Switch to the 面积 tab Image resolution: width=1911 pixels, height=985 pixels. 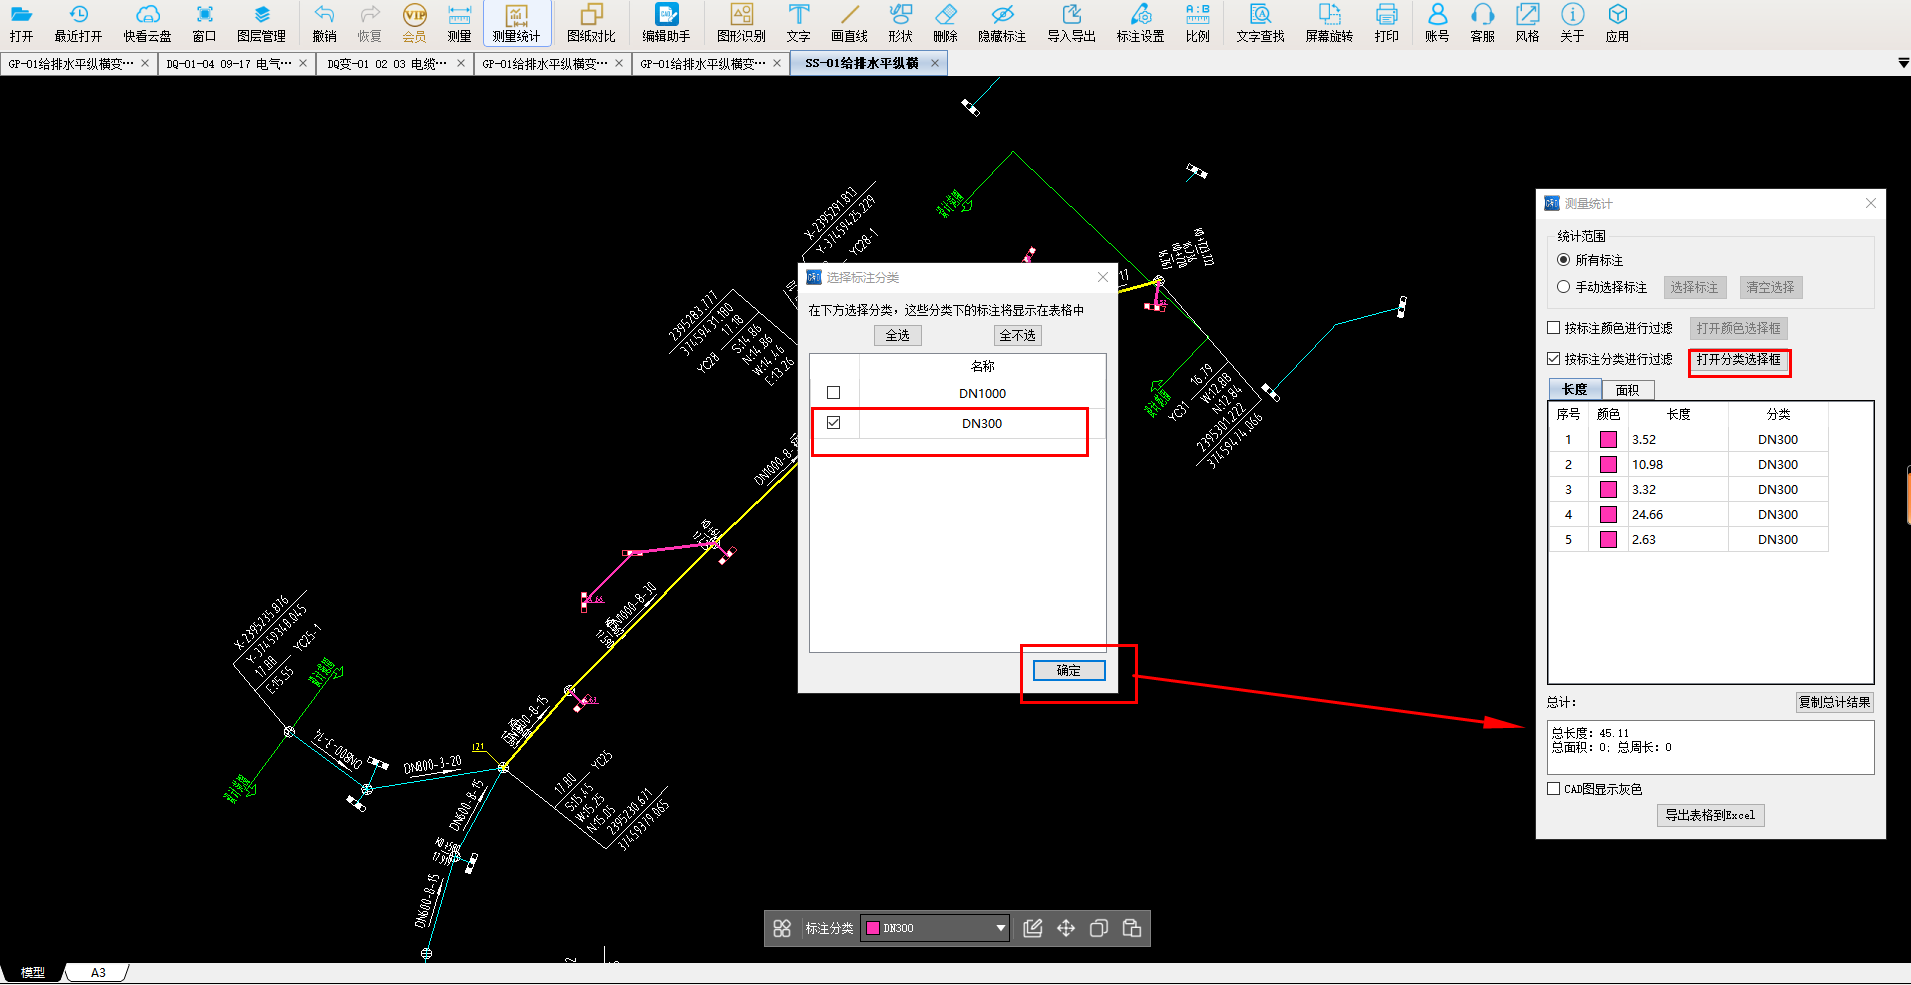pyautogui.click(x=1627, y=390)
